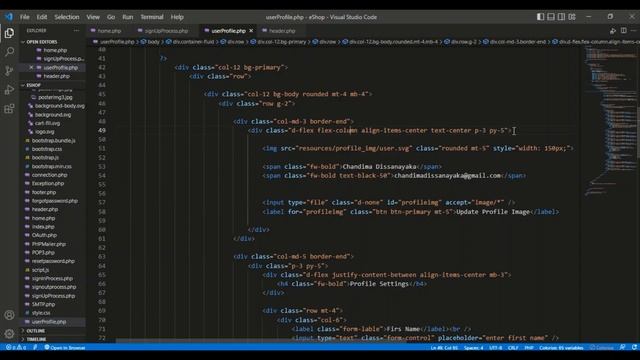Viewport: 640px width, 360px height.
Task: Collapse the ESHOP folder section
Action: click(x=33, y=85)
